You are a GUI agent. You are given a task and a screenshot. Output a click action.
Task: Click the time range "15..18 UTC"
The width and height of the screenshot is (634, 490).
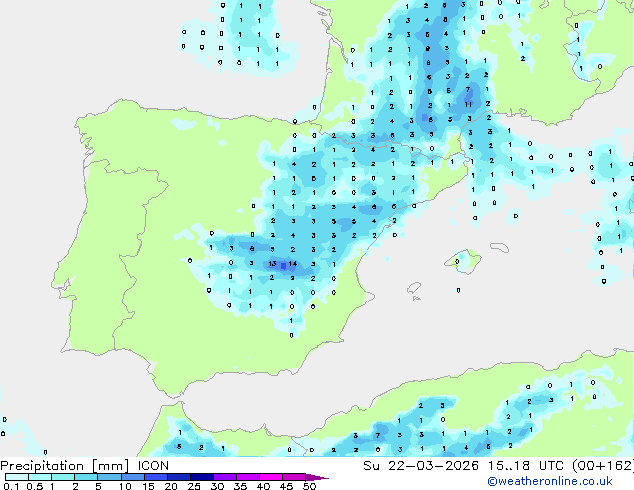click(525, 466)
